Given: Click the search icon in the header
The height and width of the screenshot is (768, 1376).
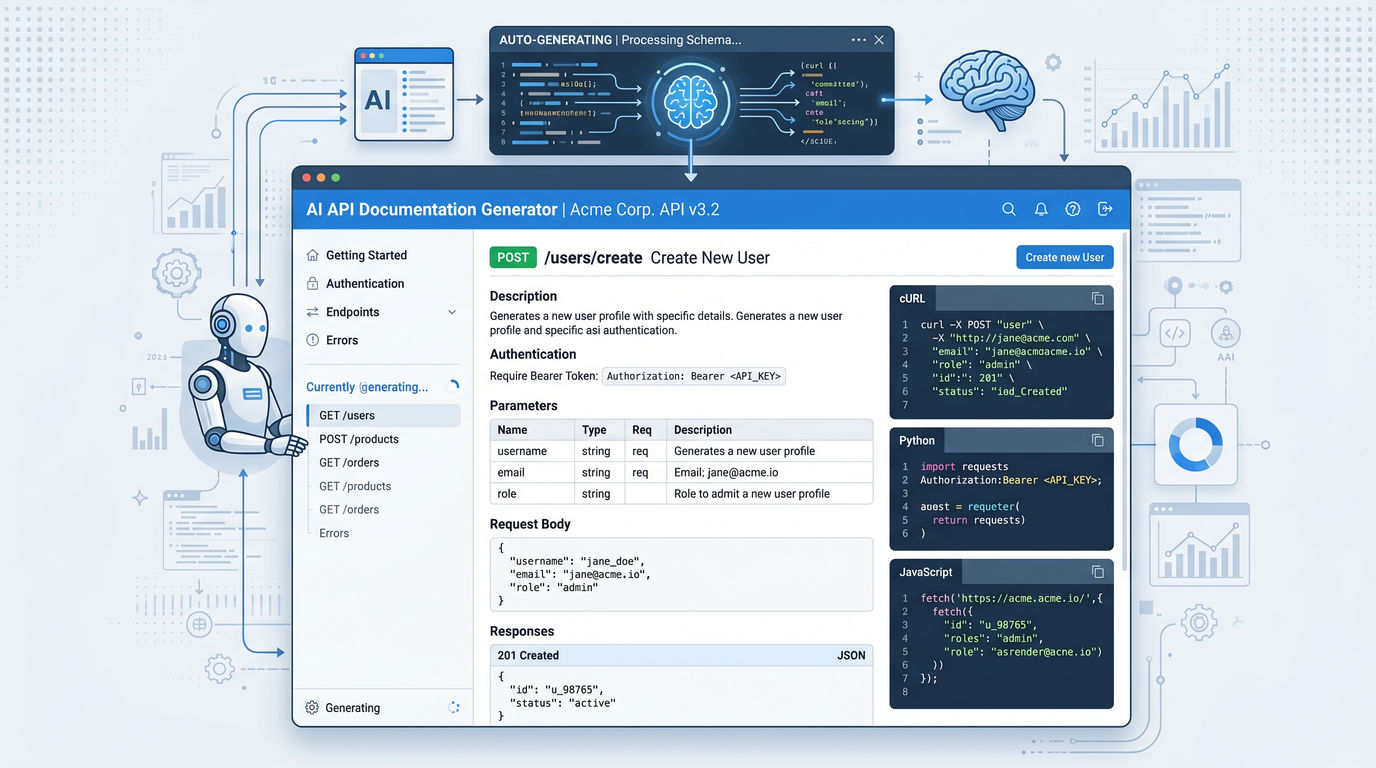Looking at the screenshot, I should pyautogui.click(x=1009, y=209).
